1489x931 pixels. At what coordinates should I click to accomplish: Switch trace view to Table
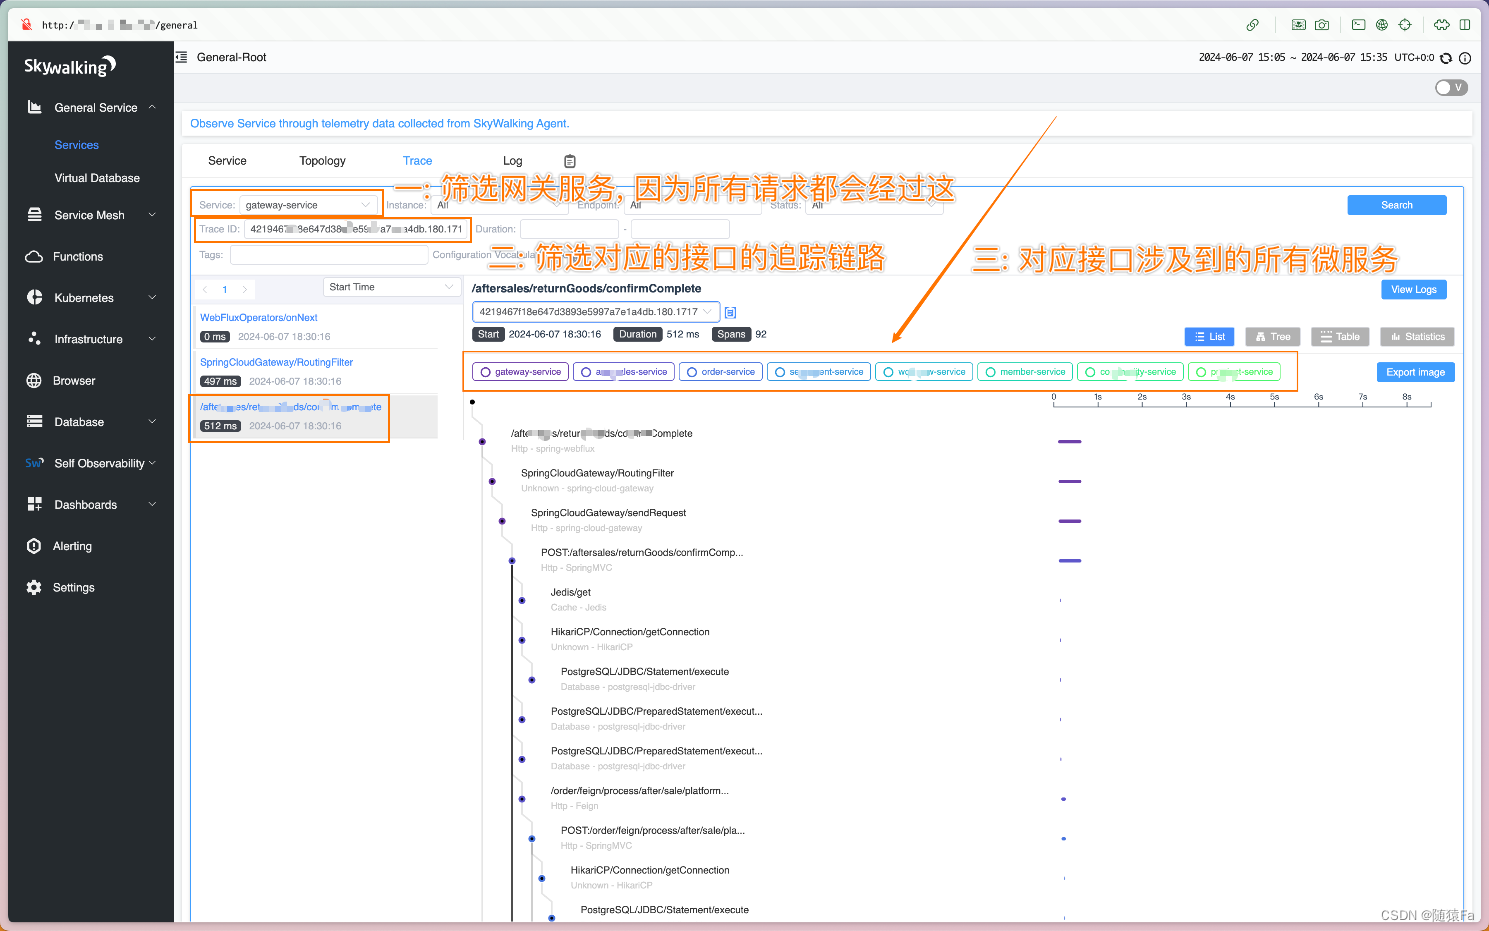(x=1339, y=337)
